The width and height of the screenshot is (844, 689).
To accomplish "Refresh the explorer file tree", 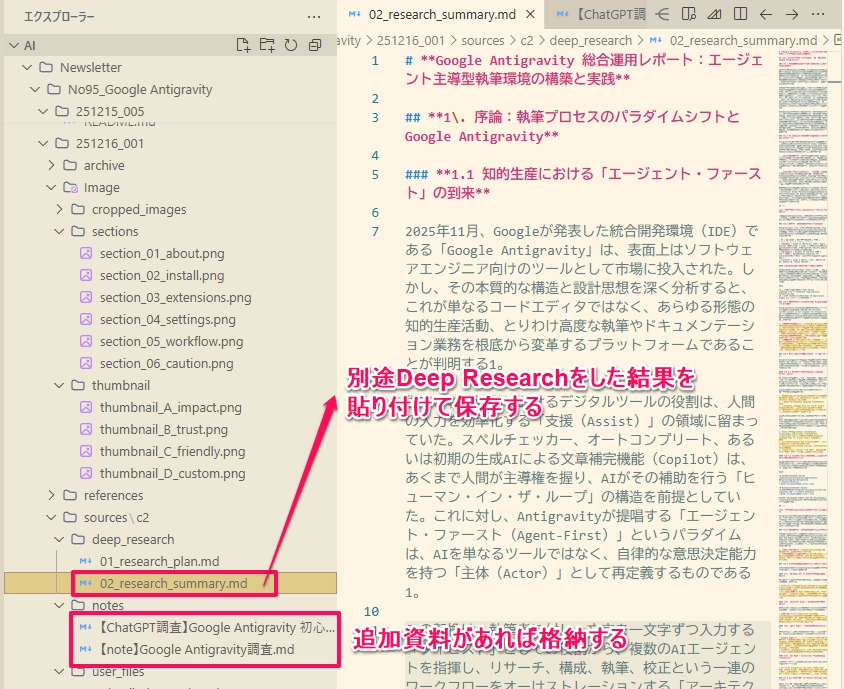I will click(291, 45).
